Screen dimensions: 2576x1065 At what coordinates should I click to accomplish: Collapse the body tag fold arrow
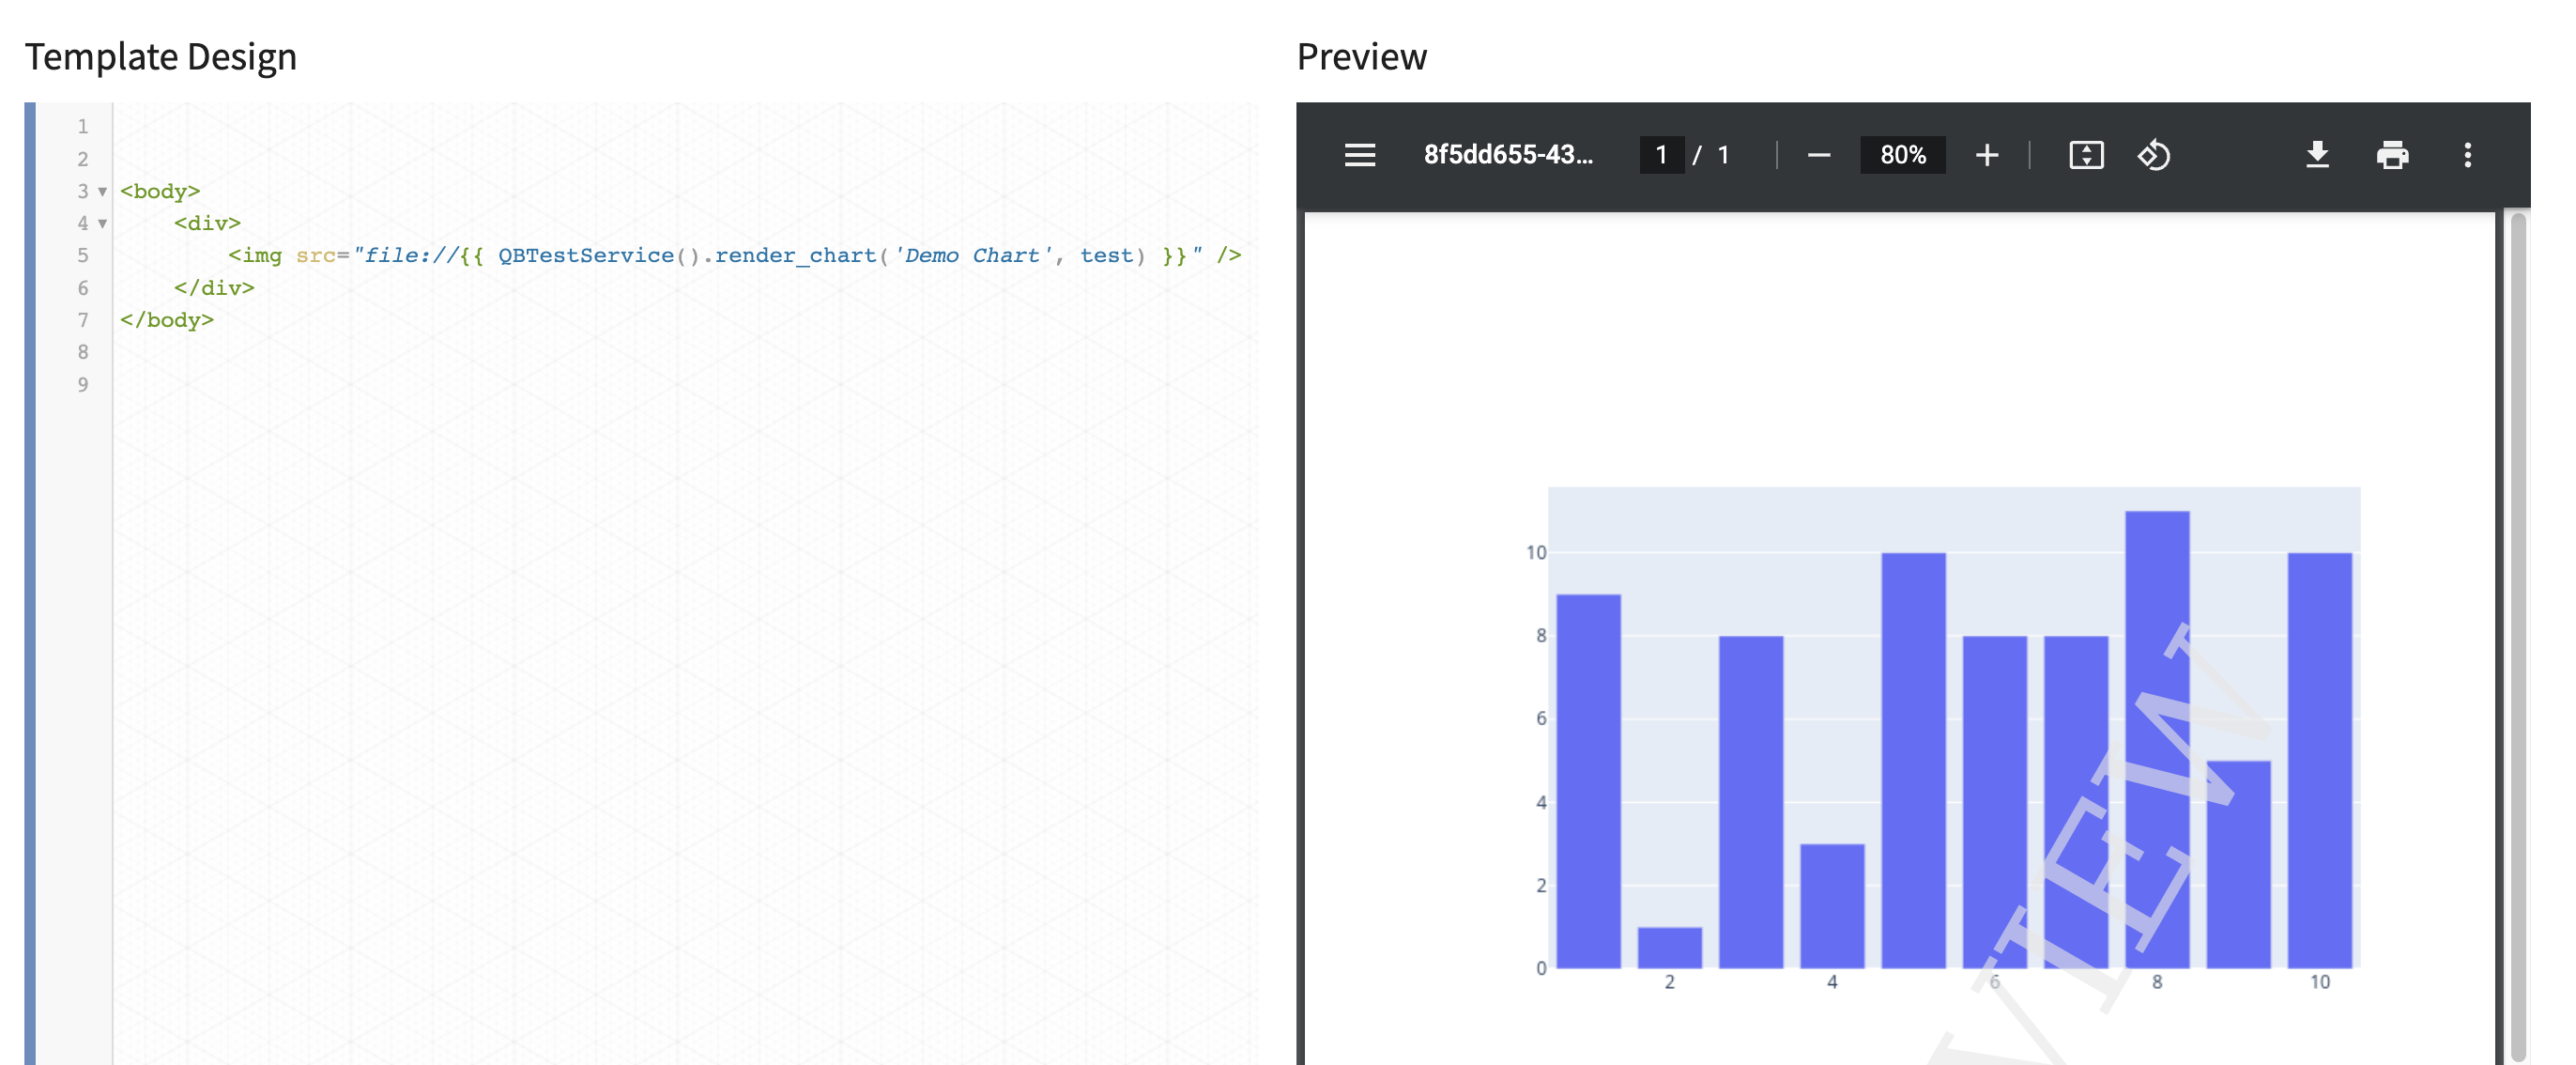tap(102, 191)
